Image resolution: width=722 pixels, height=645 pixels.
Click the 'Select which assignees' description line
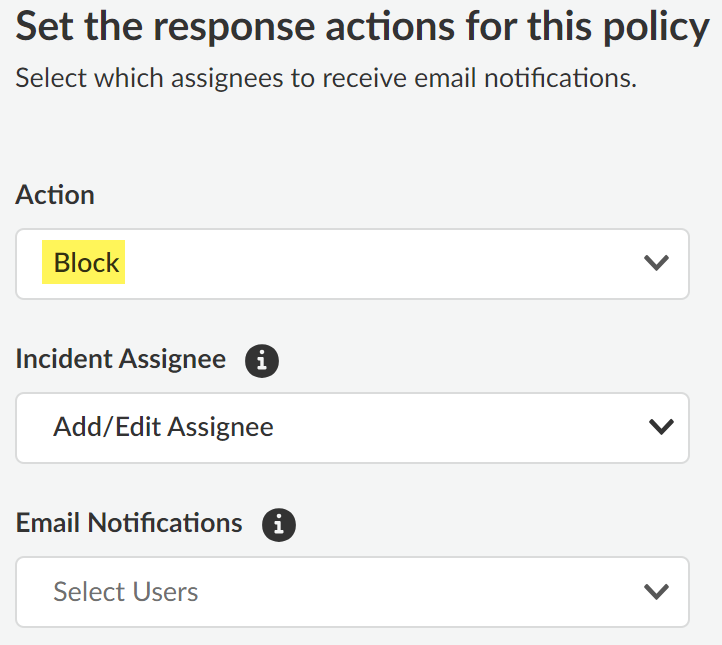pos(326,78)
